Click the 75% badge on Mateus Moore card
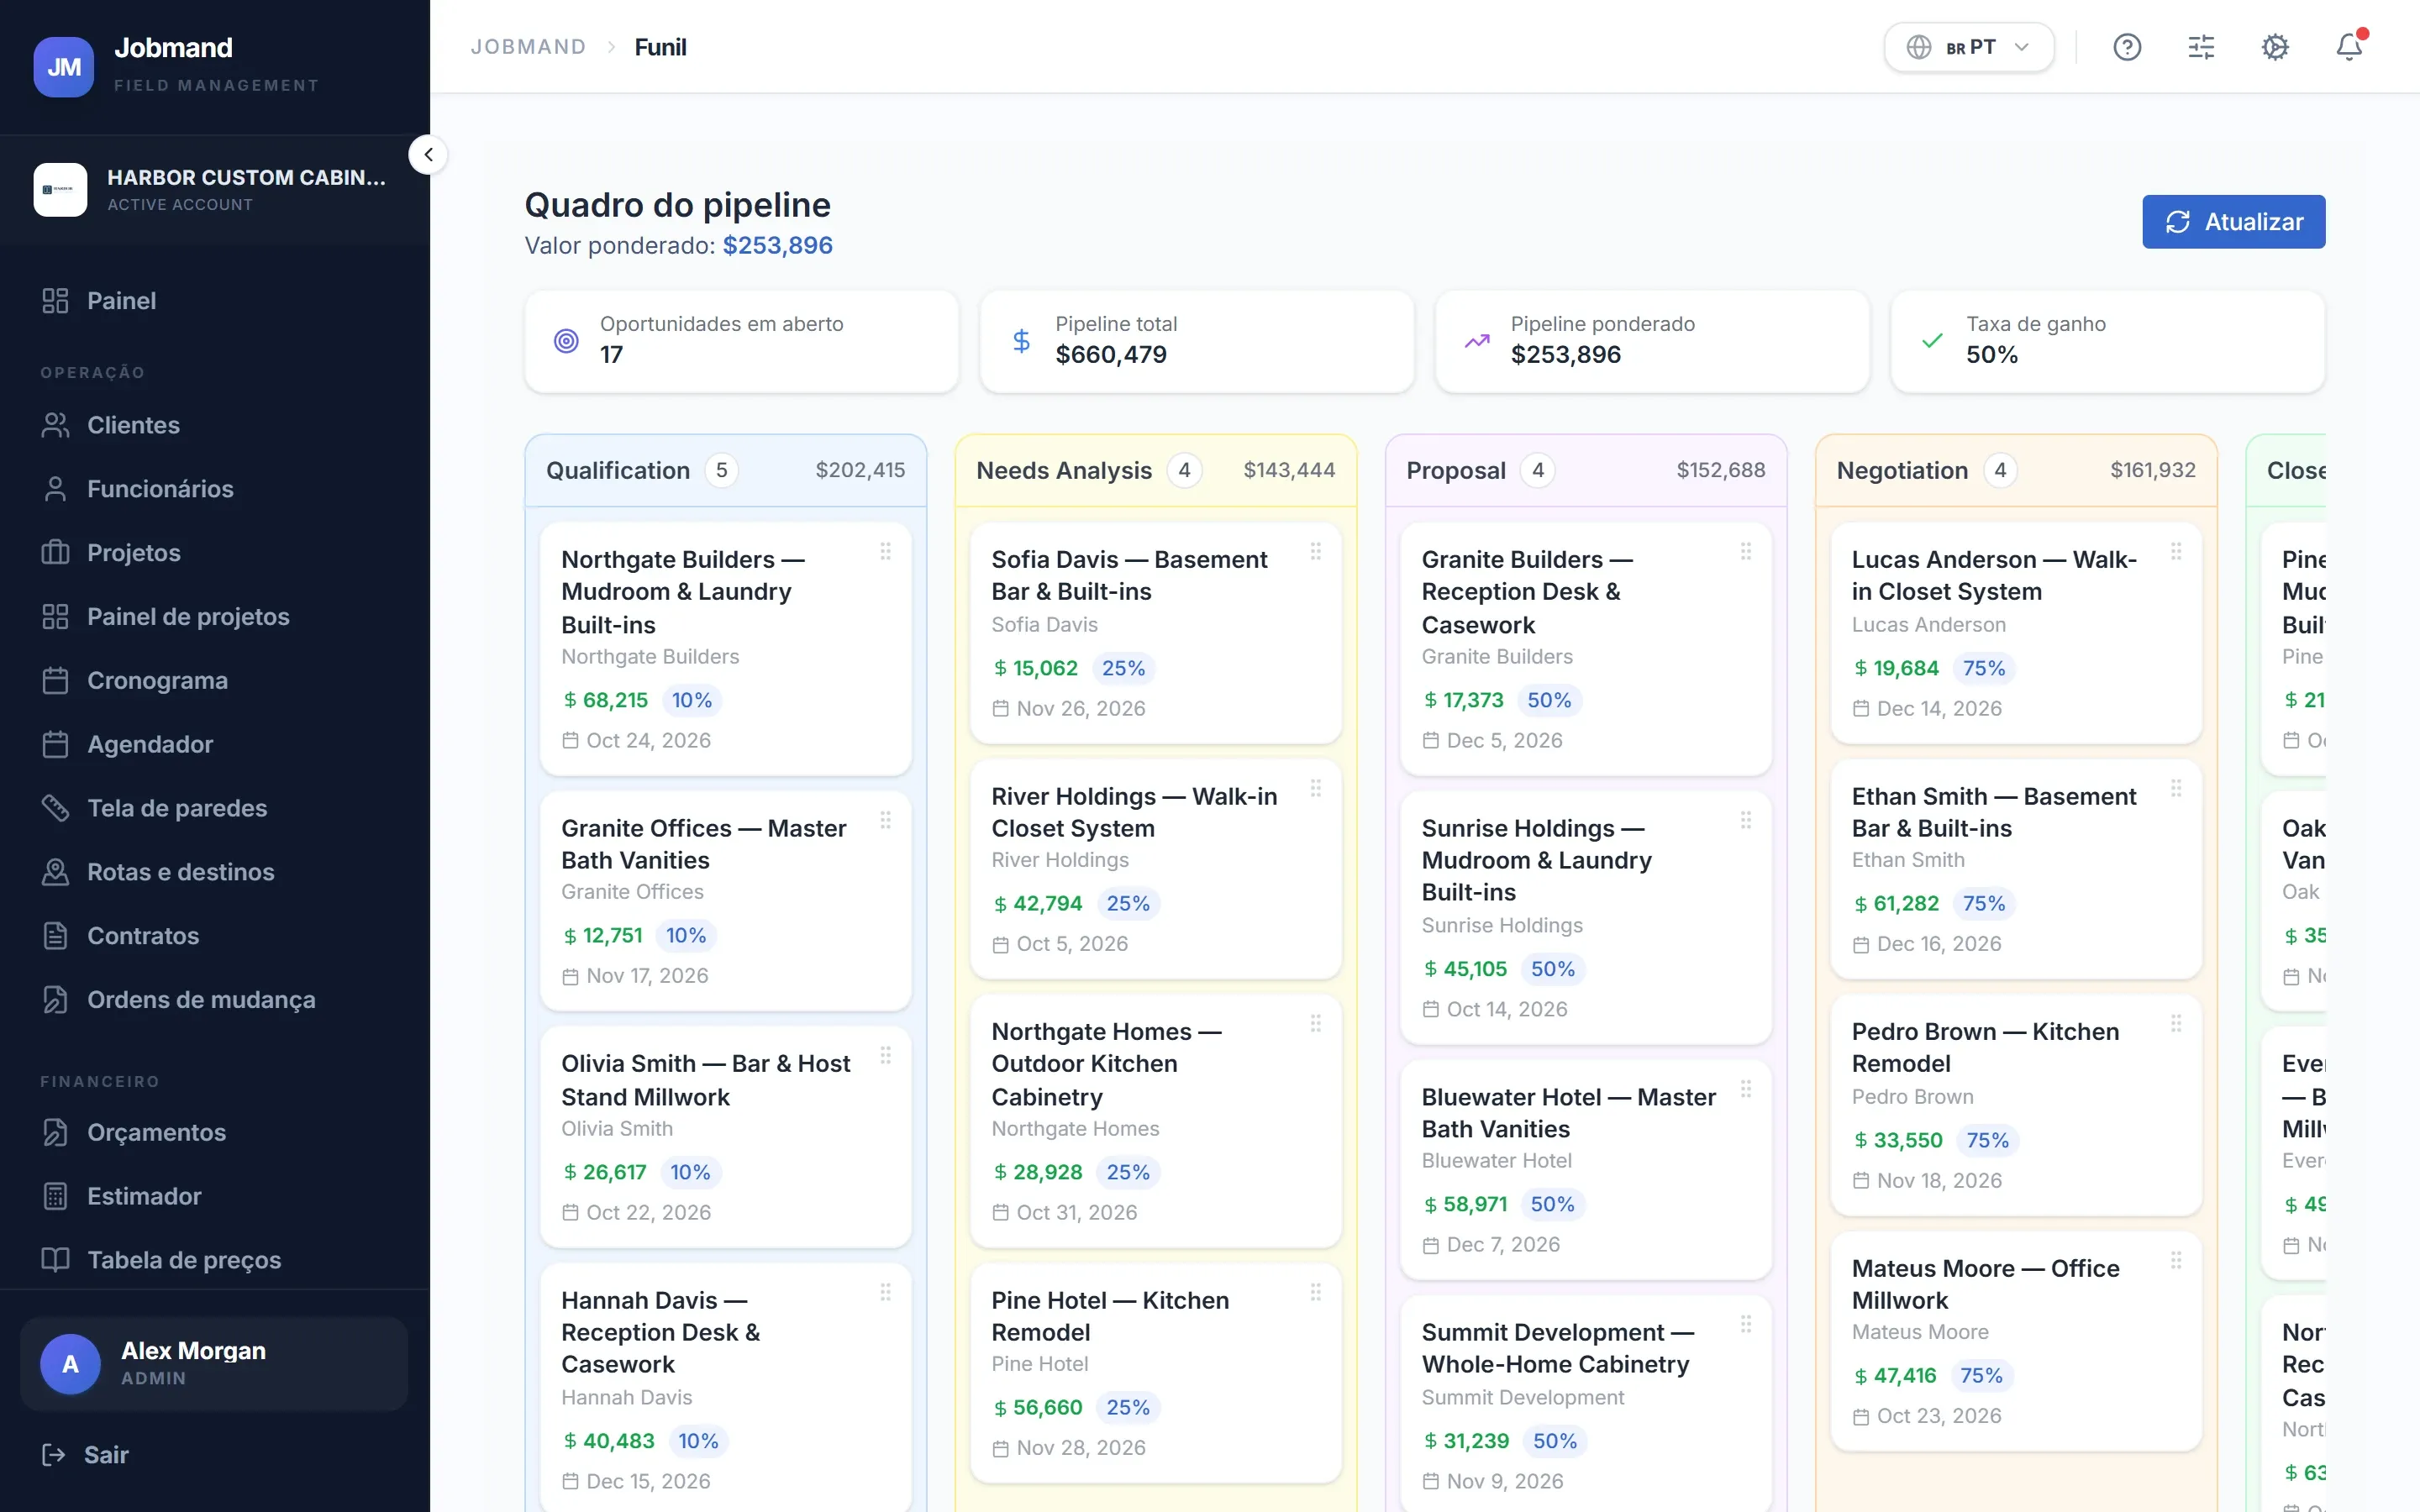2420x1512 pixels. coord(1981,1376)
